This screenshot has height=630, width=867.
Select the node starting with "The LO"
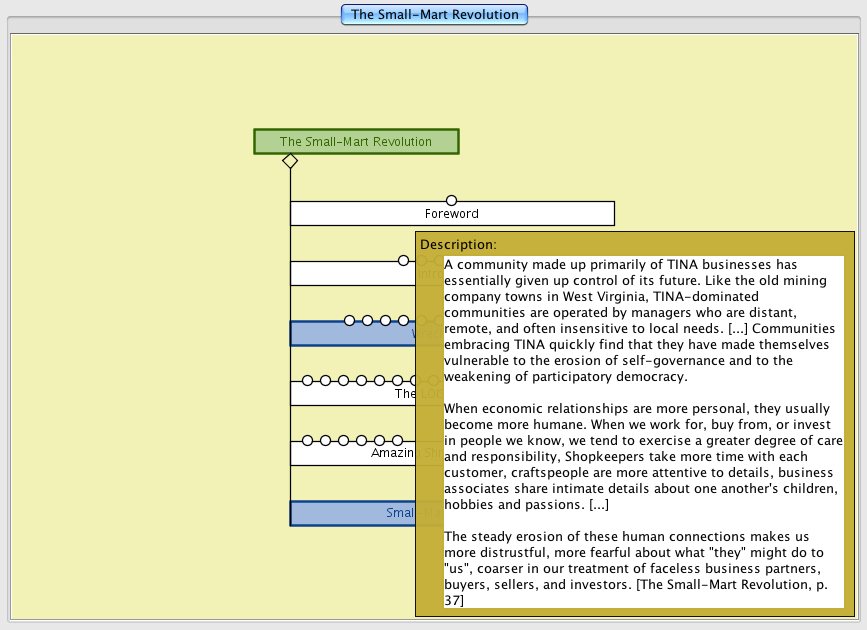coord(350,394)
